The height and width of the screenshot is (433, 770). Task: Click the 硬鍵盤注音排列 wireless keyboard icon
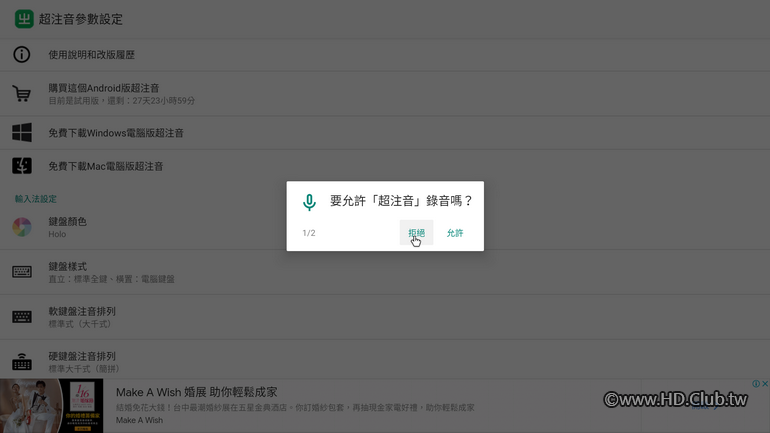point(22,361)
